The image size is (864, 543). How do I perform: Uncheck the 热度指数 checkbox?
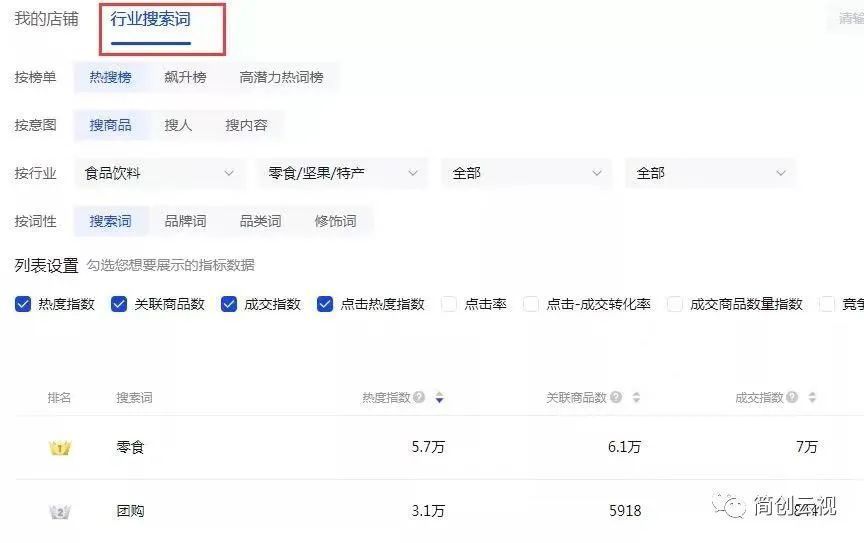[x=23, y=304]
